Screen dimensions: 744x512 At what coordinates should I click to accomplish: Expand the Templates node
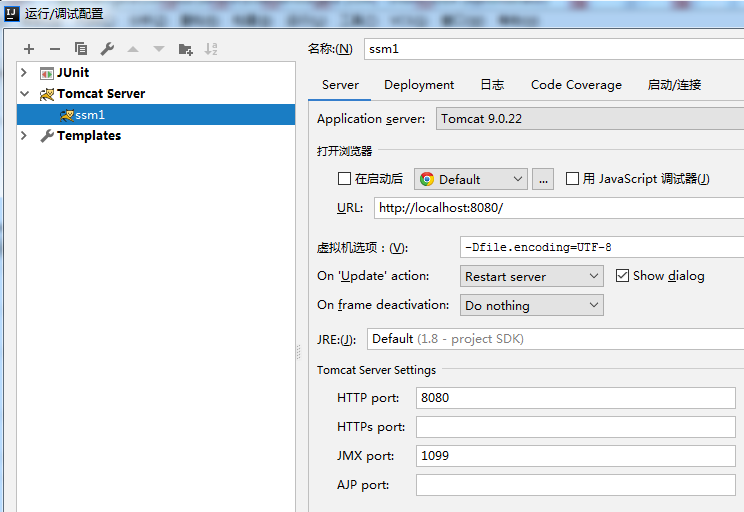tap(24, 136)
